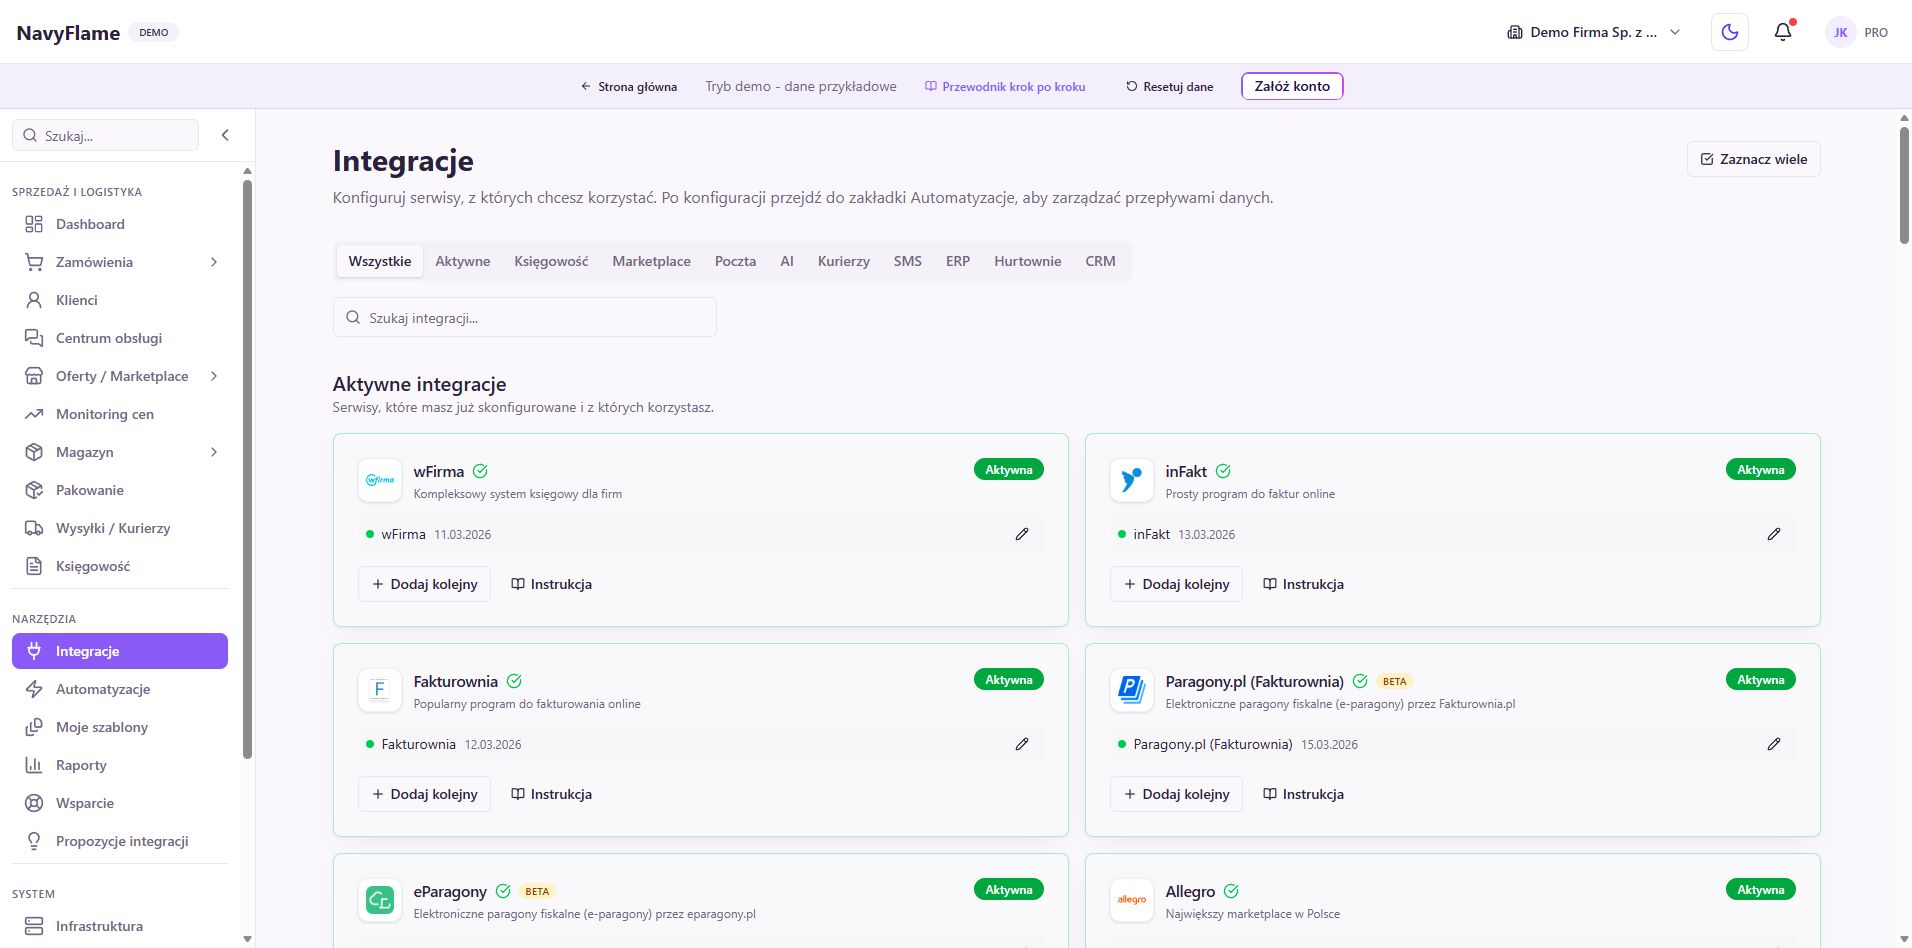This screenshot has height=948, width=1912.
Task: Open Propozycje integracji page
Action: pos(120,841)
